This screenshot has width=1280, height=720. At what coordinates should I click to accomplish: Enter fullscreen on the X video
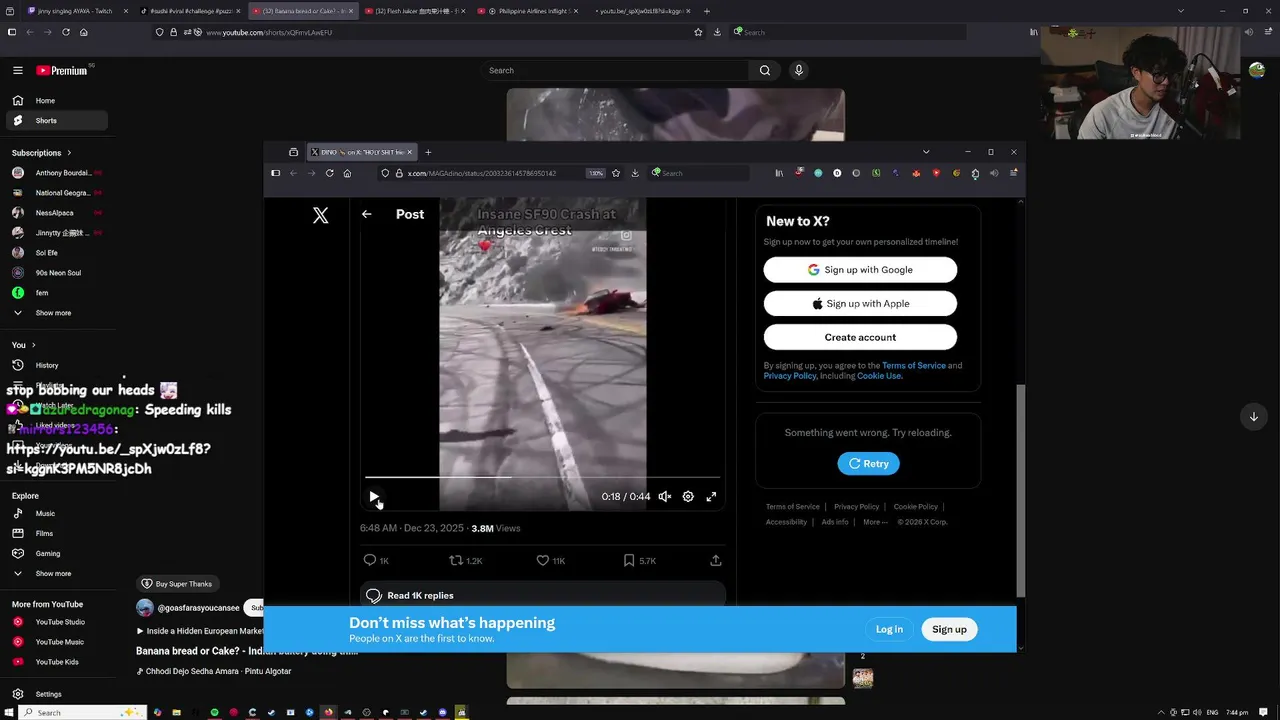coord(711,496)
